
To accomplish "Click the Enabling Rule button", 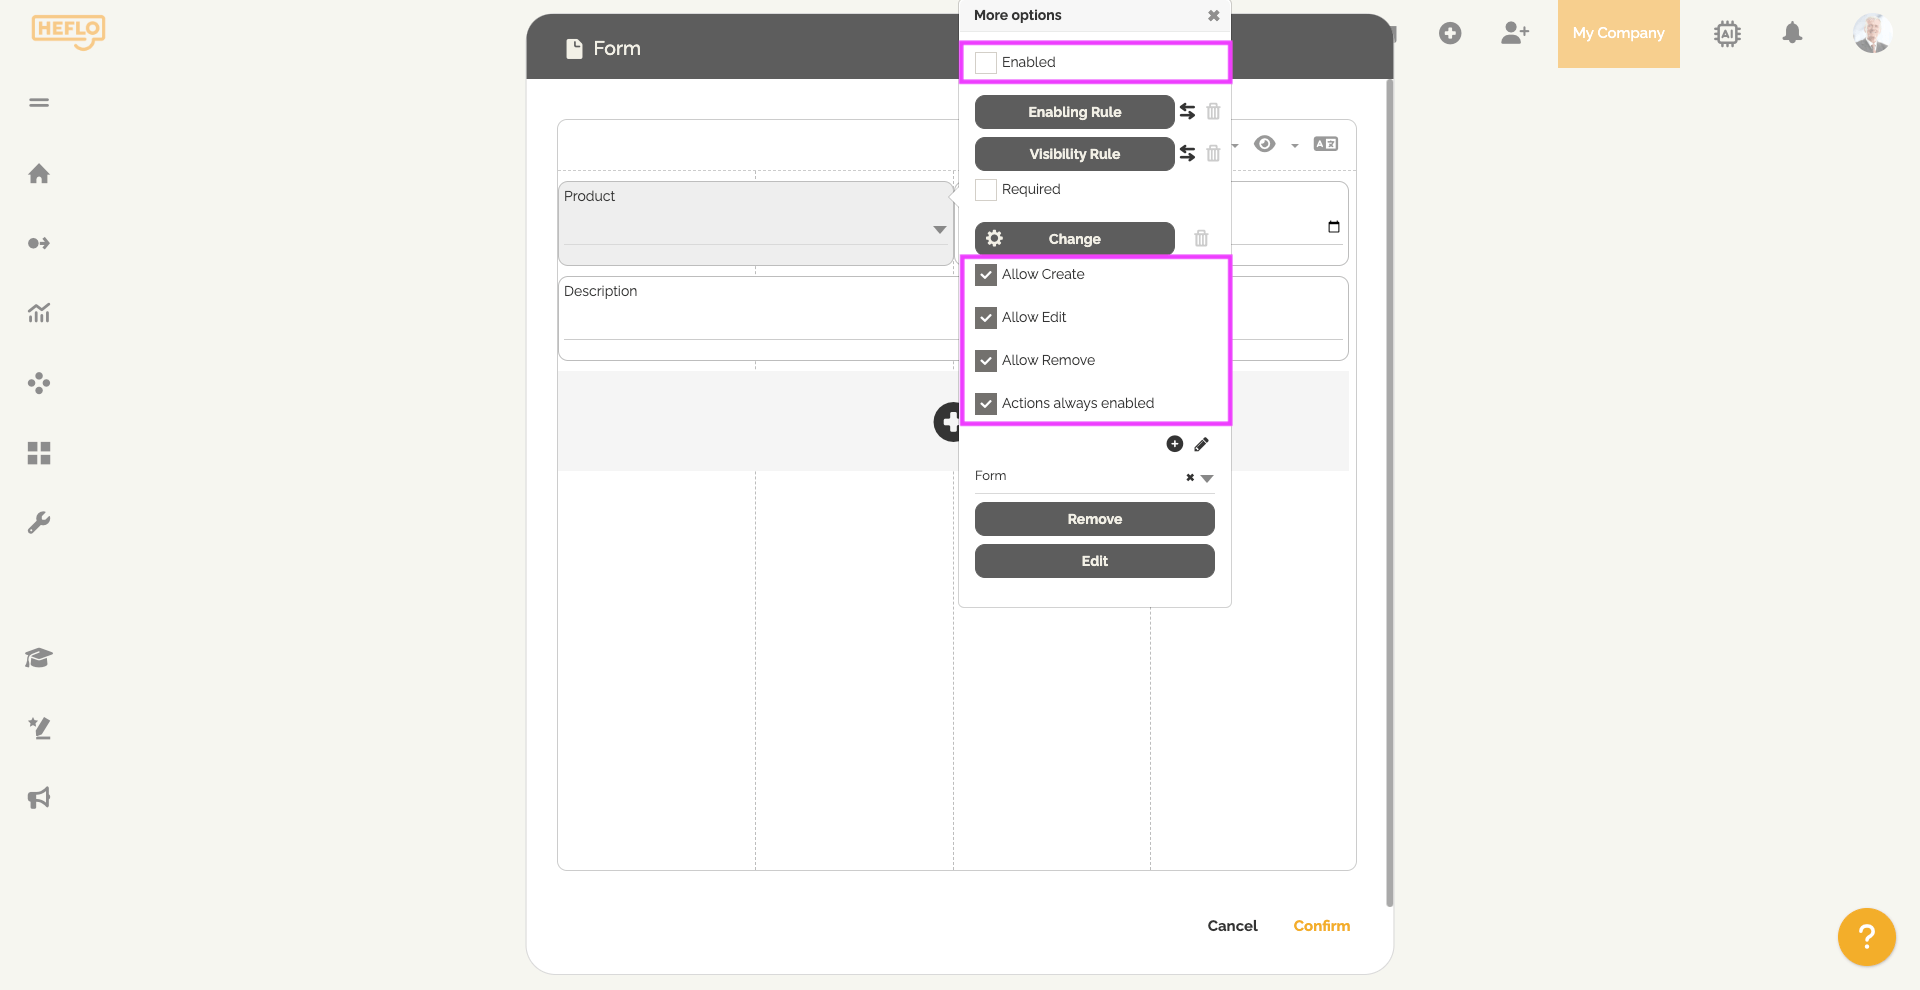I will 1074,112.
